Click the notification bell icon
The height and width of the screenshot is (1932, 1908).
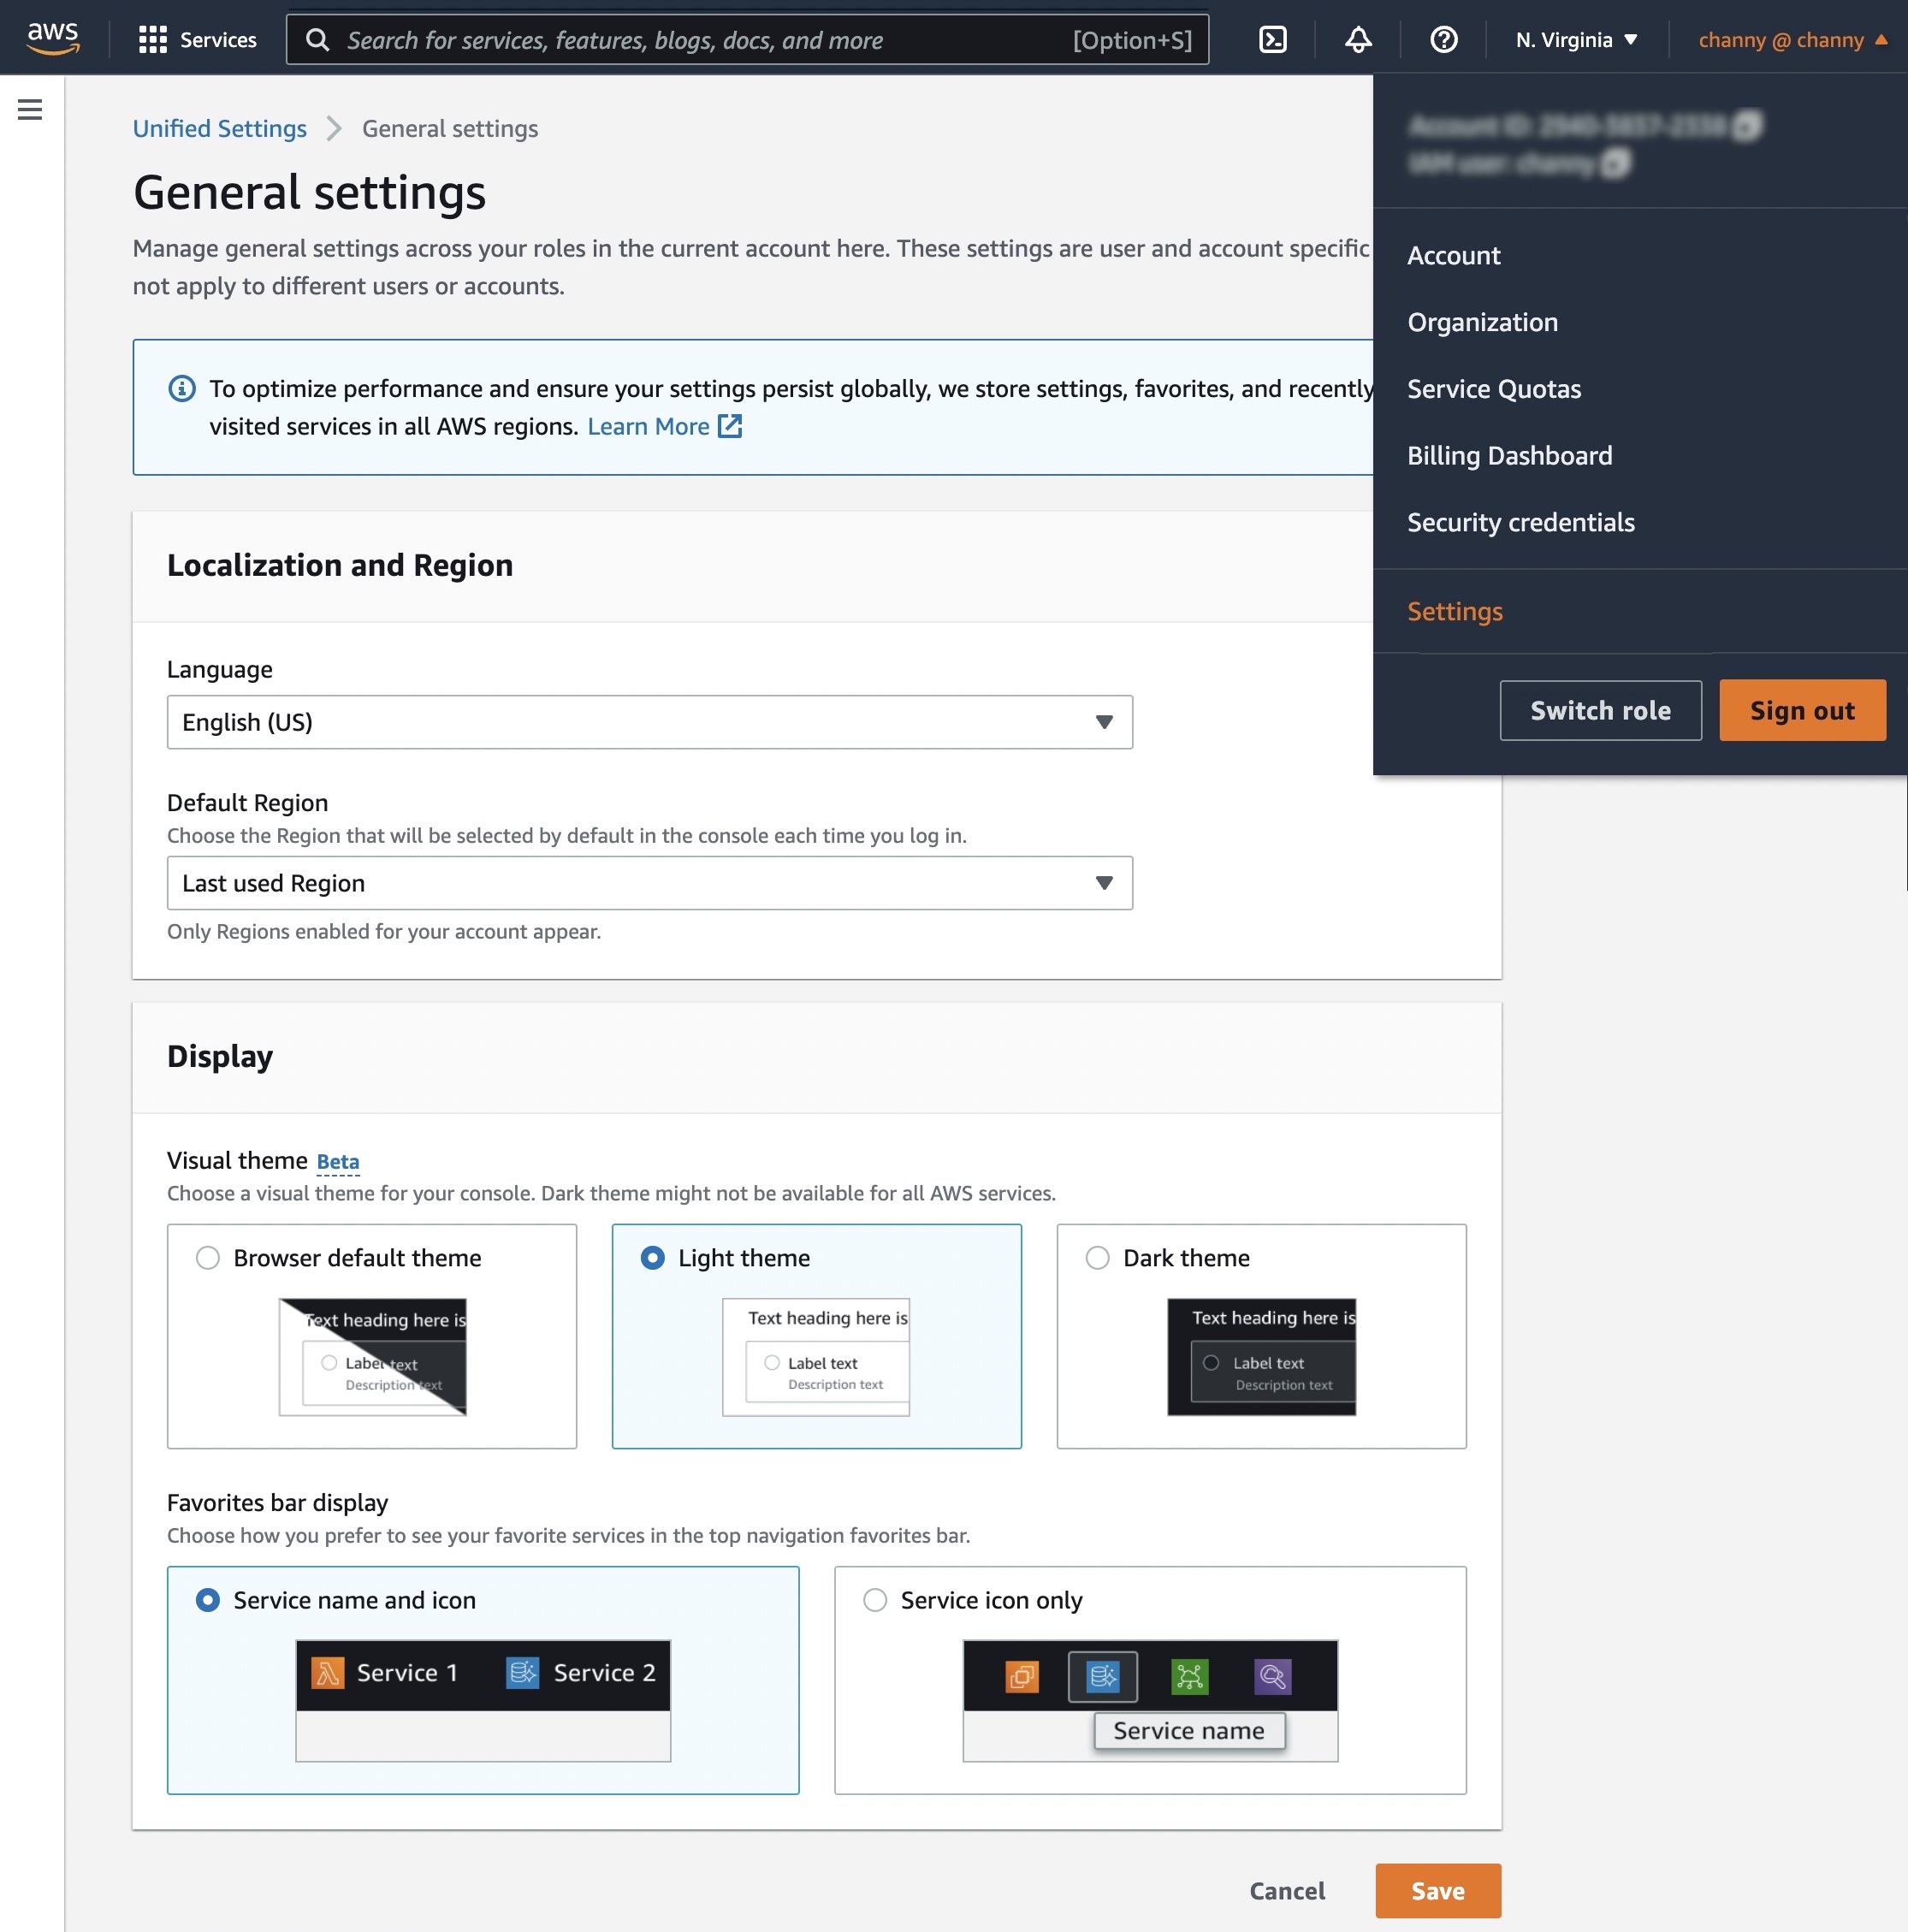point(1358,39)
